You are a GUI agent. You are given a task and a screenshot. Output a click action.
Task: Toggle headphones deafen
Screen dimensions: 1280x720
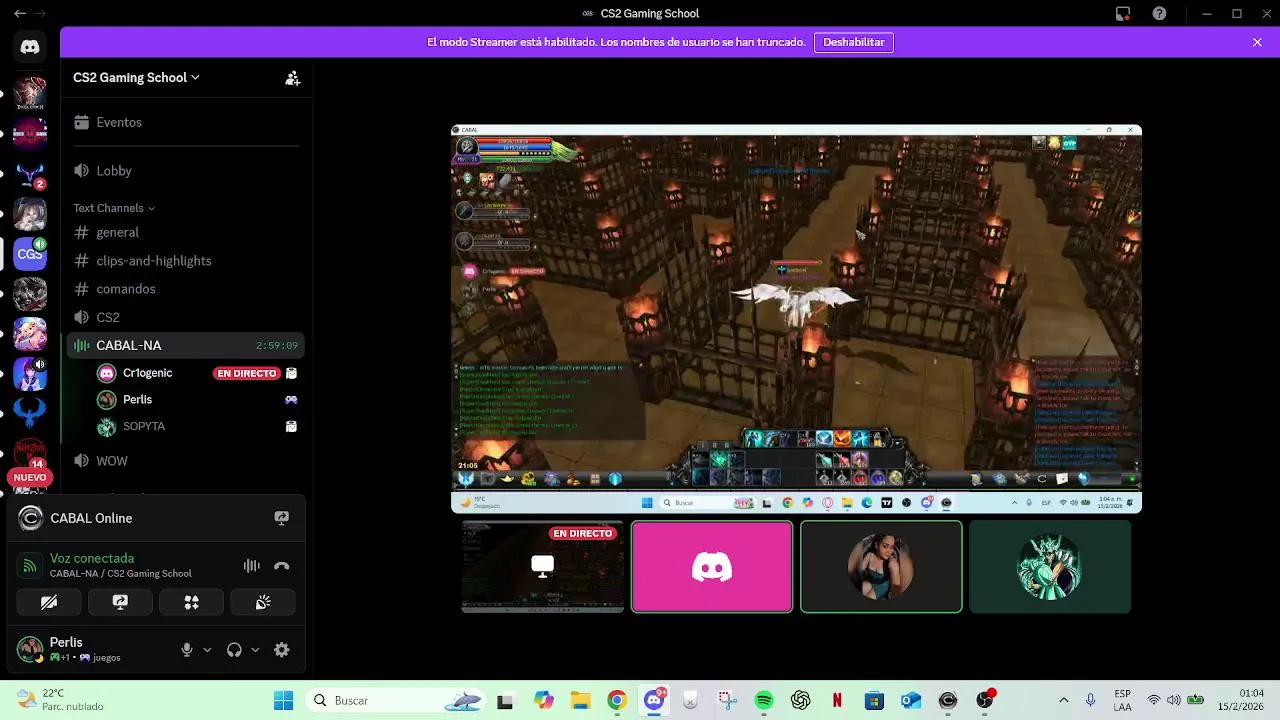point(234,650)
